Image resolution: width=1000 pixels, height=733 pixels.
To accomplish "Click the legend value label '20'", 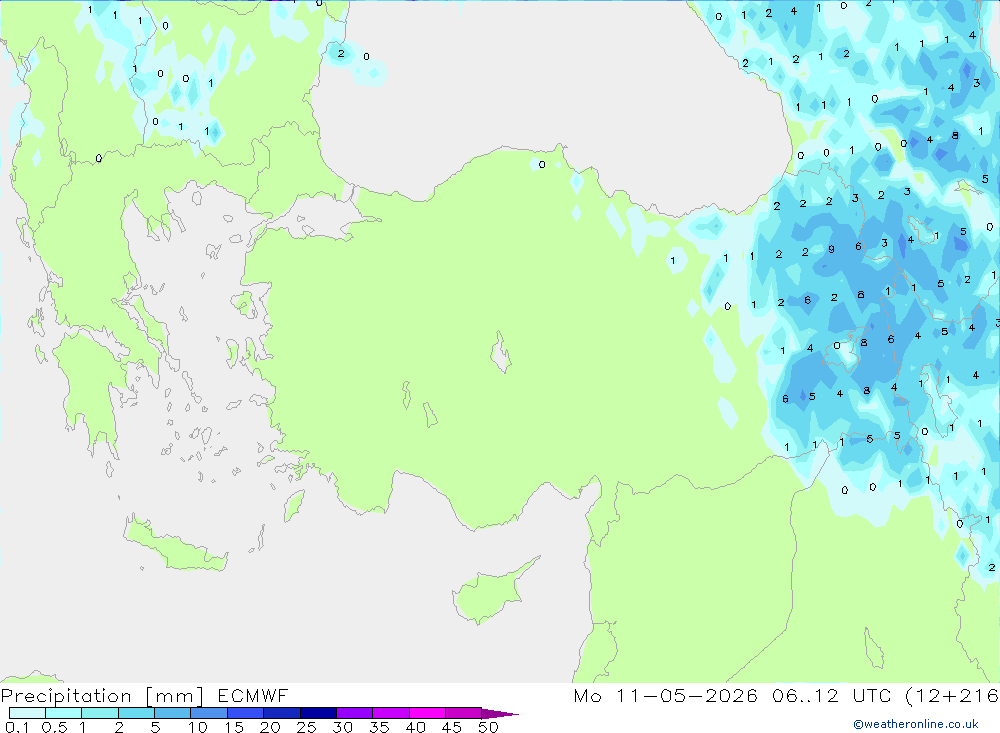I will coord(270,727).
